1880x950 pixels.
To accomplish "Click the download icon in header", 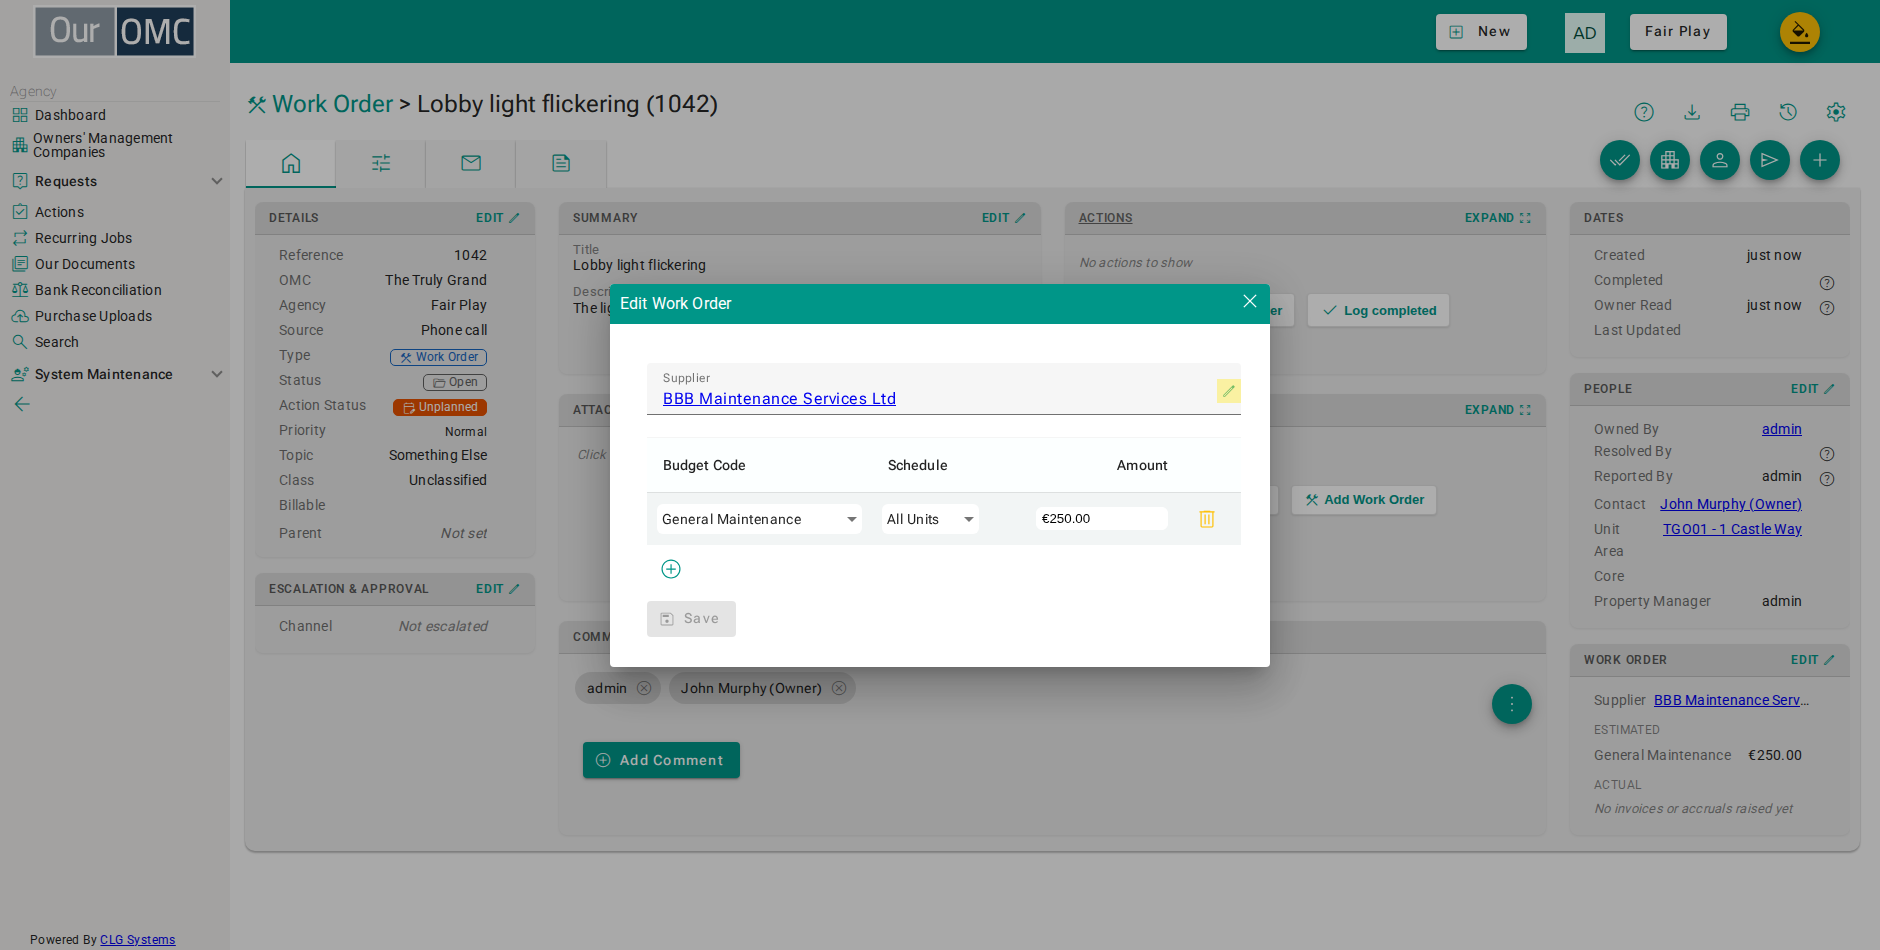I will [x=1692, y=112].
